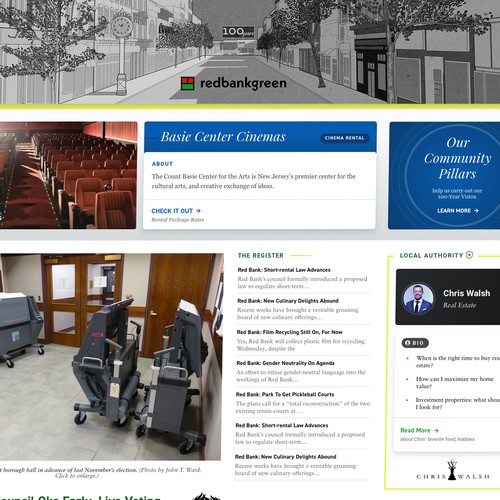
Task: Click the arrow beside Learn More
Action: [476, 211]
